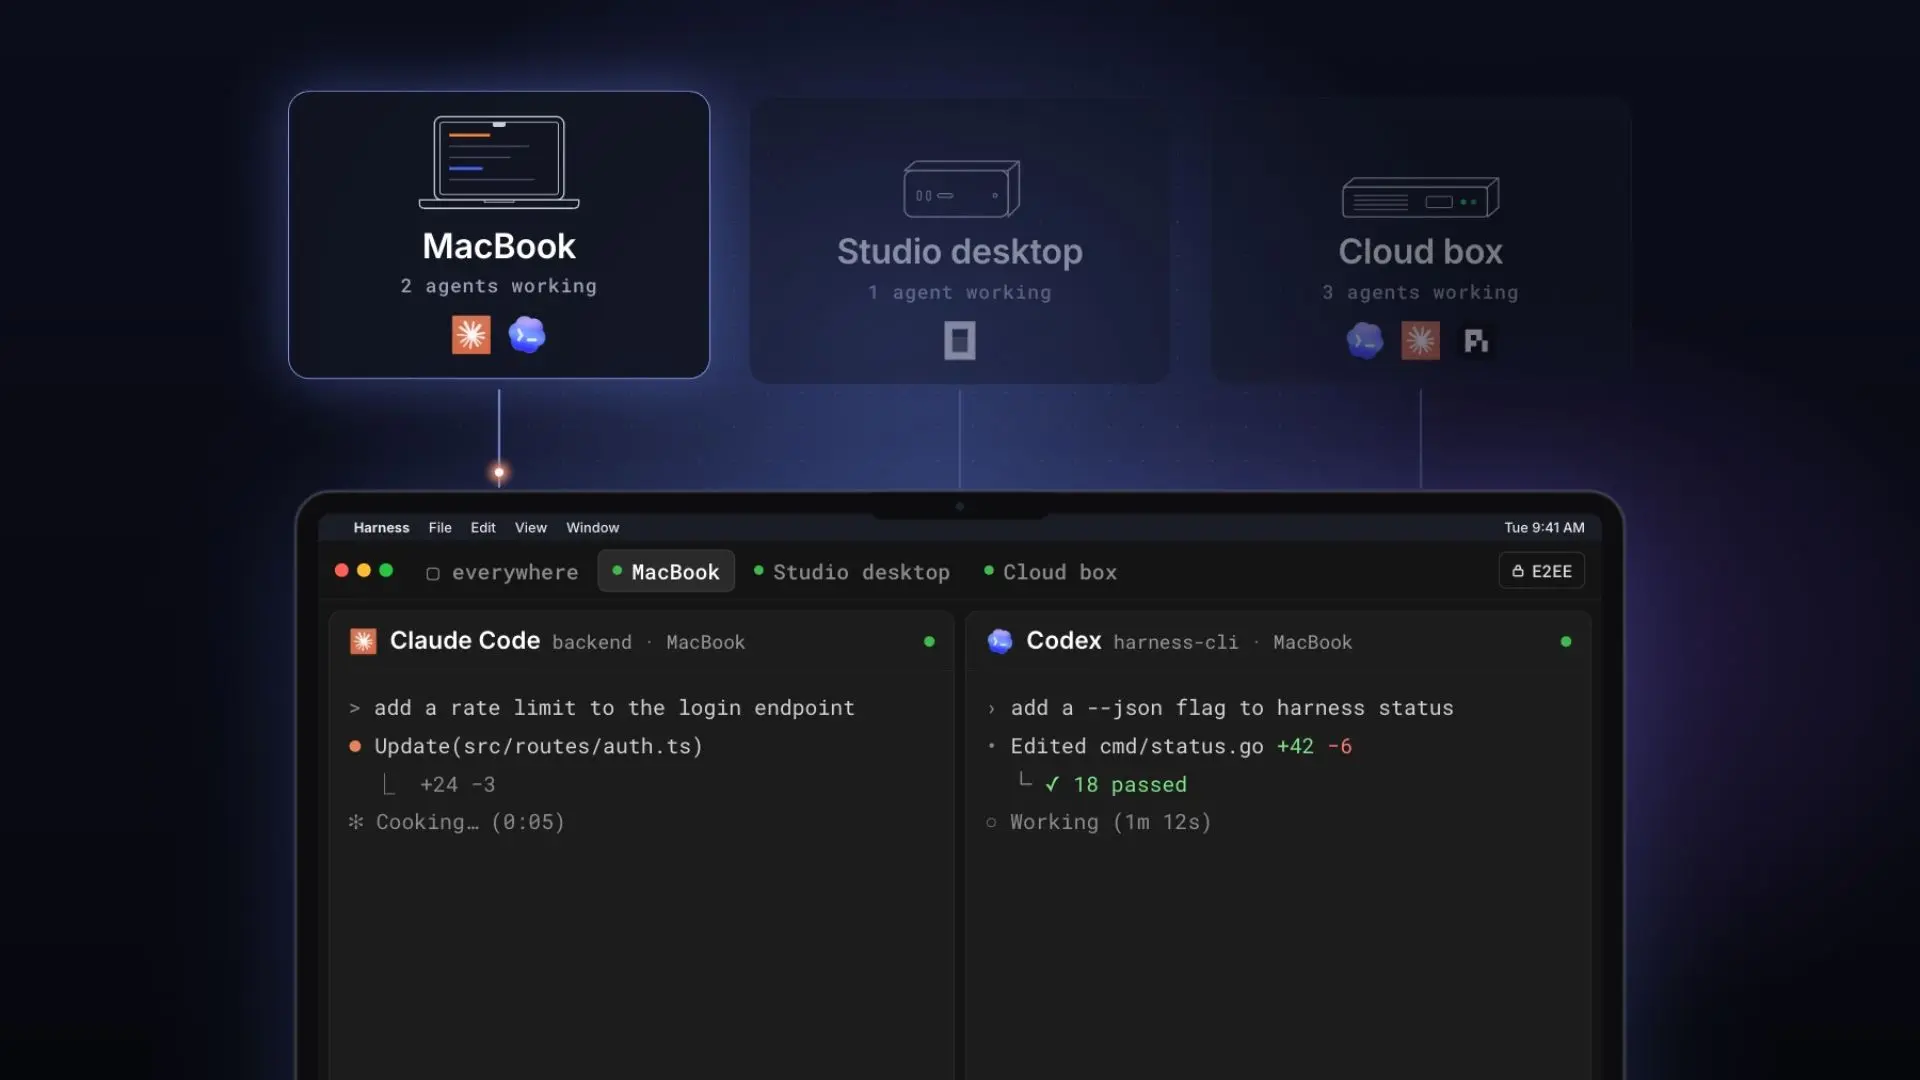Click 'Cooking… (0:05)' status text
This screenshot has width=1920, height=1080.
(x=470, y=822)
